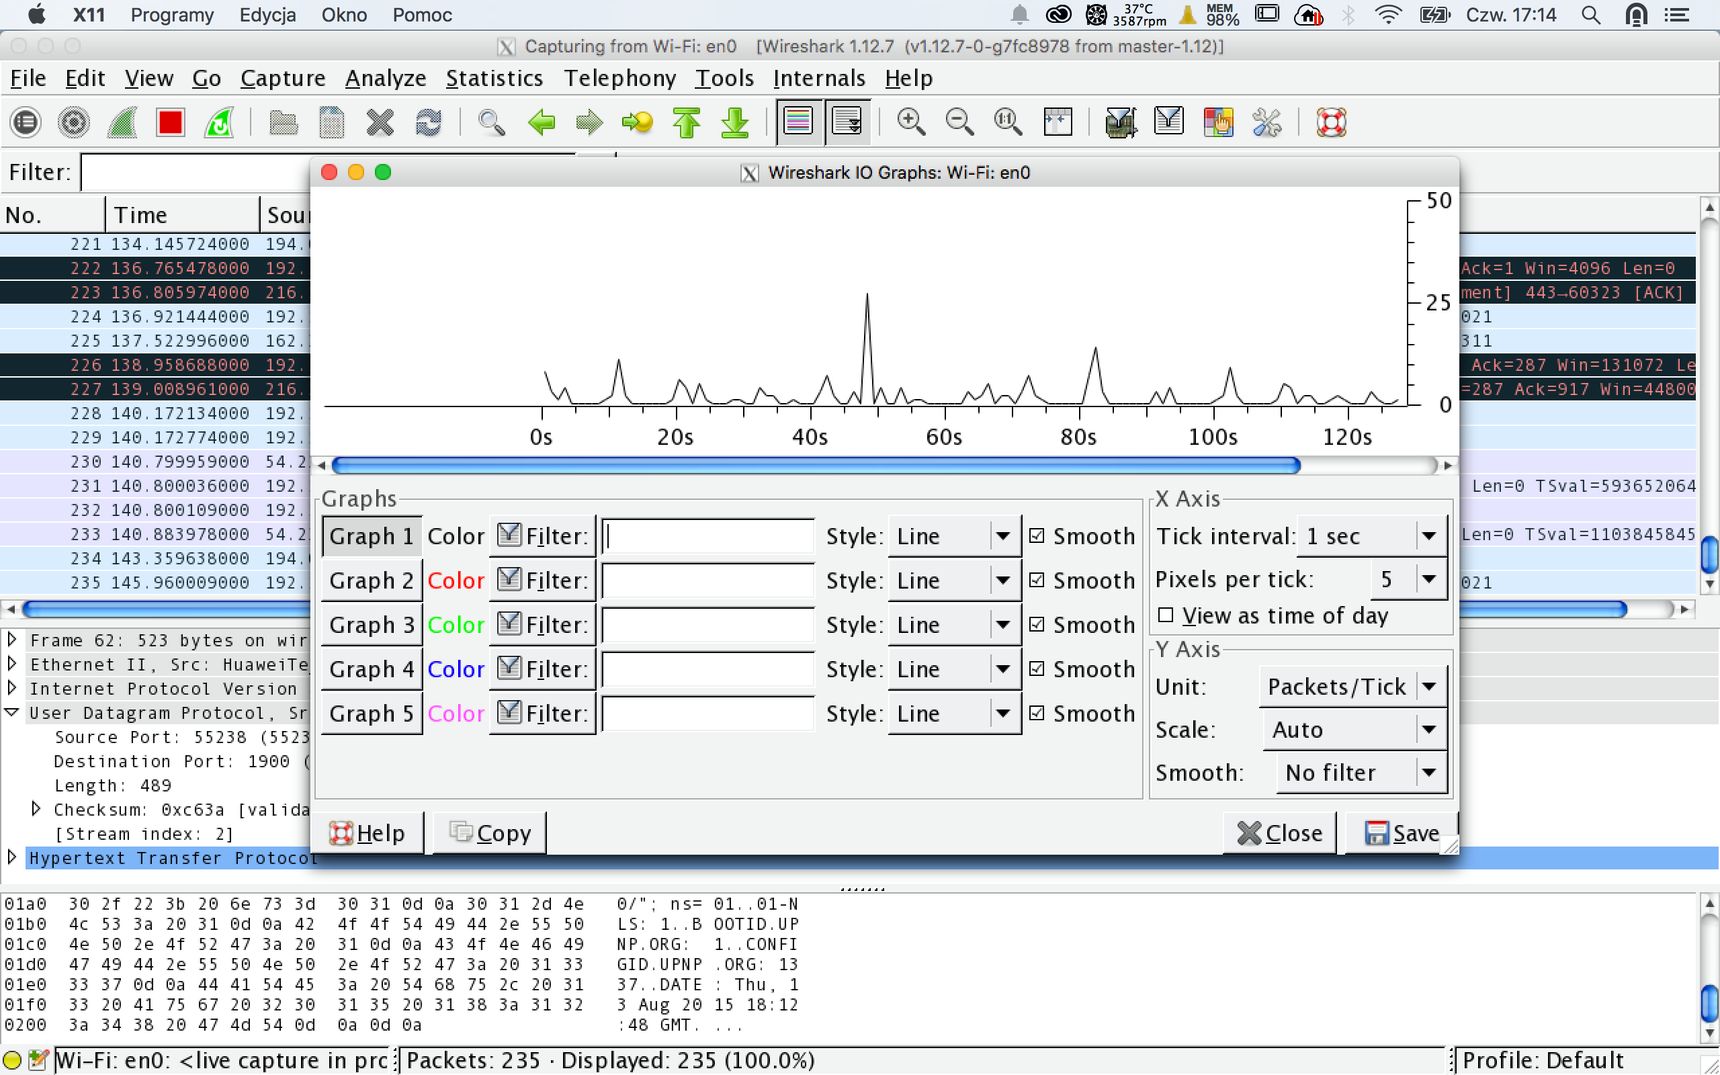Viewport: 1720px width, 1075px height.
Task: Open the lifebuoy help icon in toolbar
Action: (1331, 122)
